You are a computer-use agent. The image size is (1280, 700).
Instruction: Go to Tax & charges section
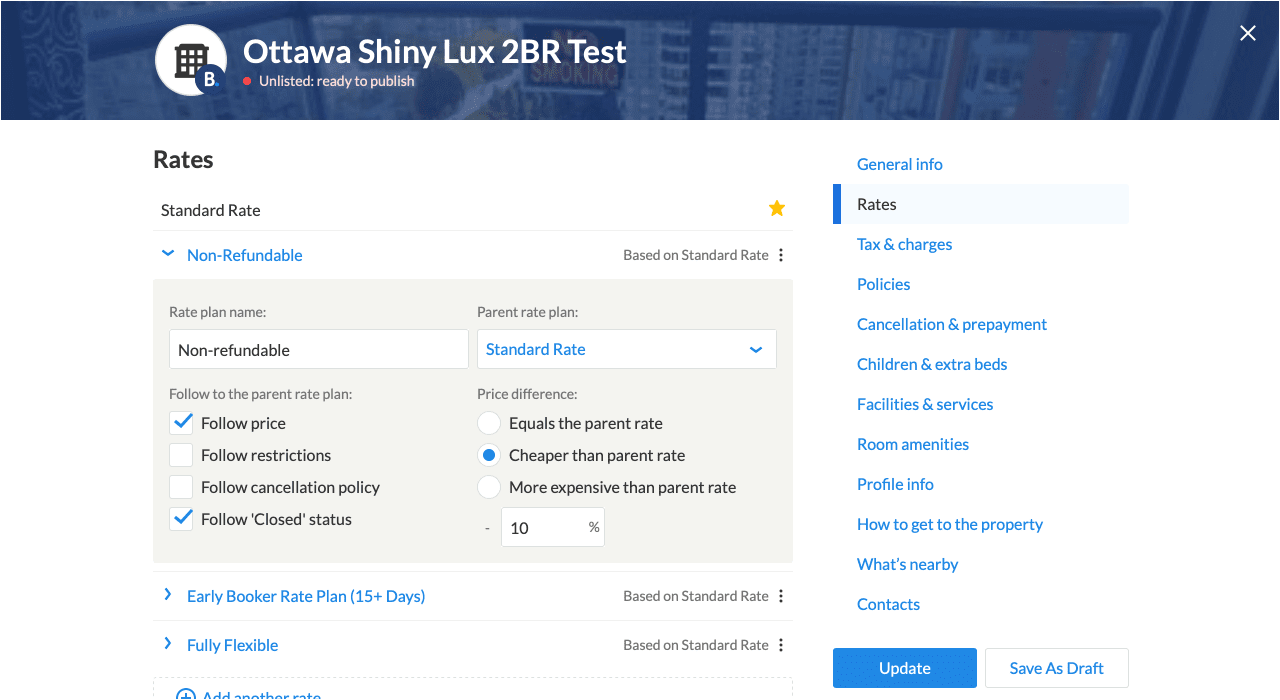click(904, 244)
